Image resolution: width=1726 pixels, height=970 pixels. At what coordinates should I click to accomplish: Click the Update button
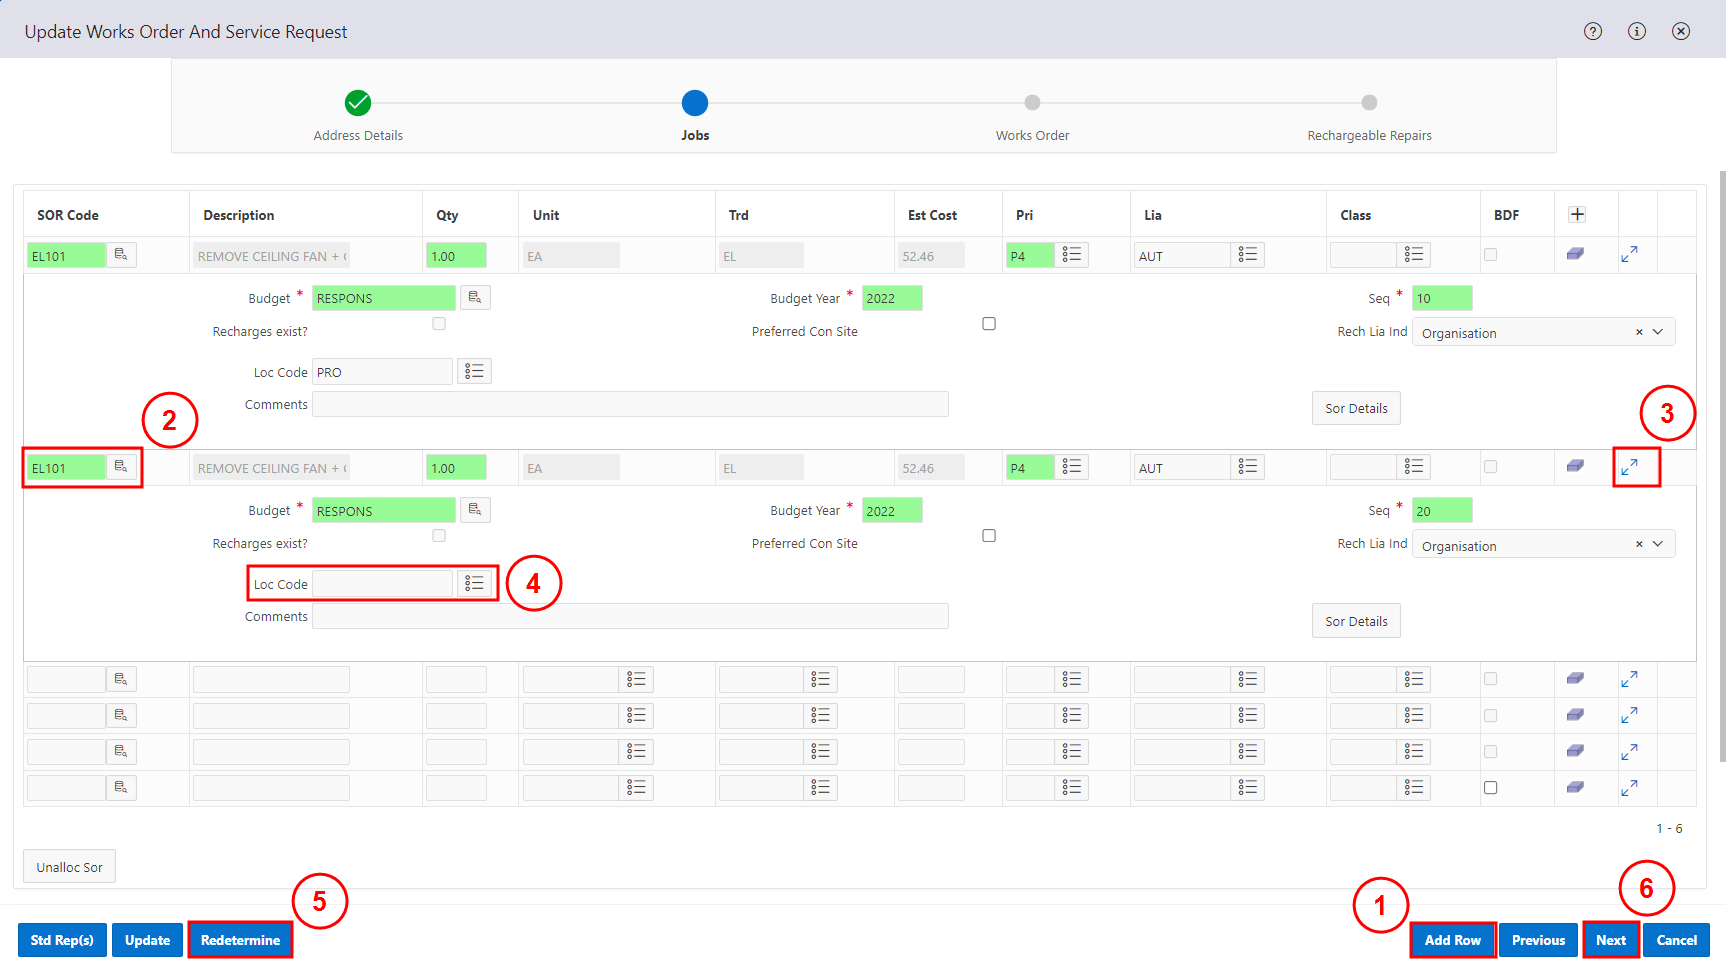point(147,940)
